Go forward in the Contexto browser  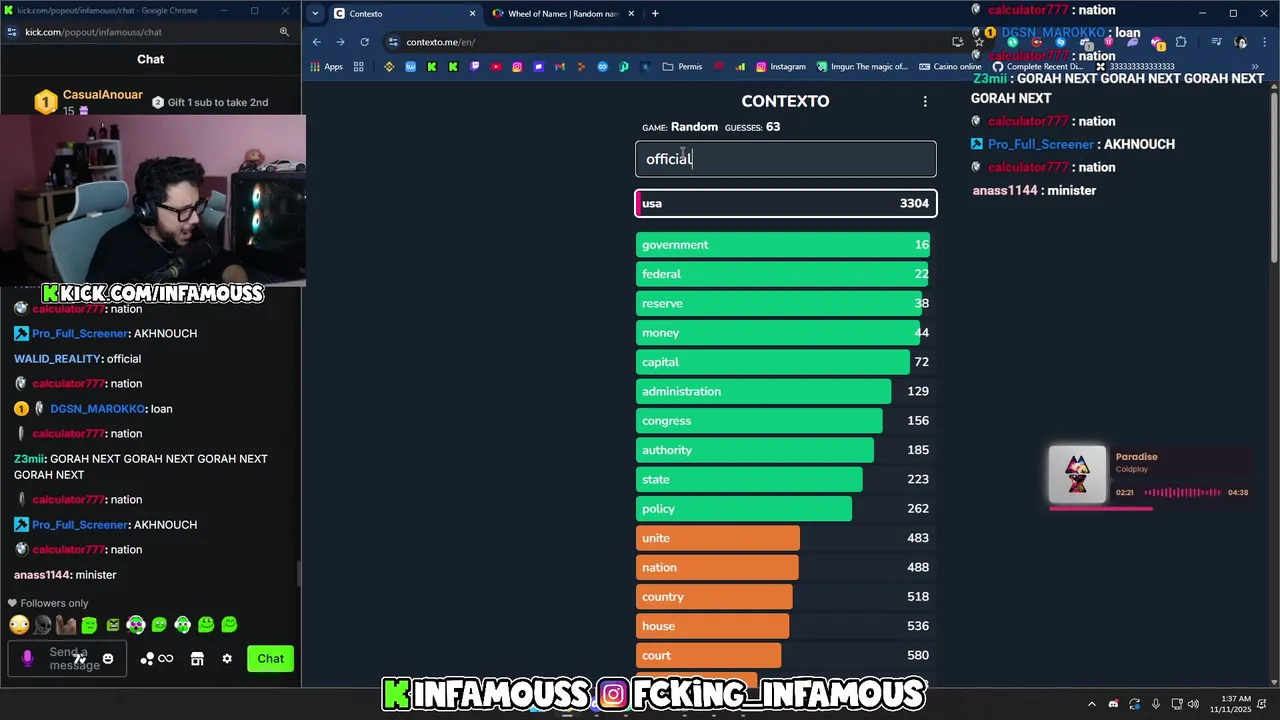(340, 42)
